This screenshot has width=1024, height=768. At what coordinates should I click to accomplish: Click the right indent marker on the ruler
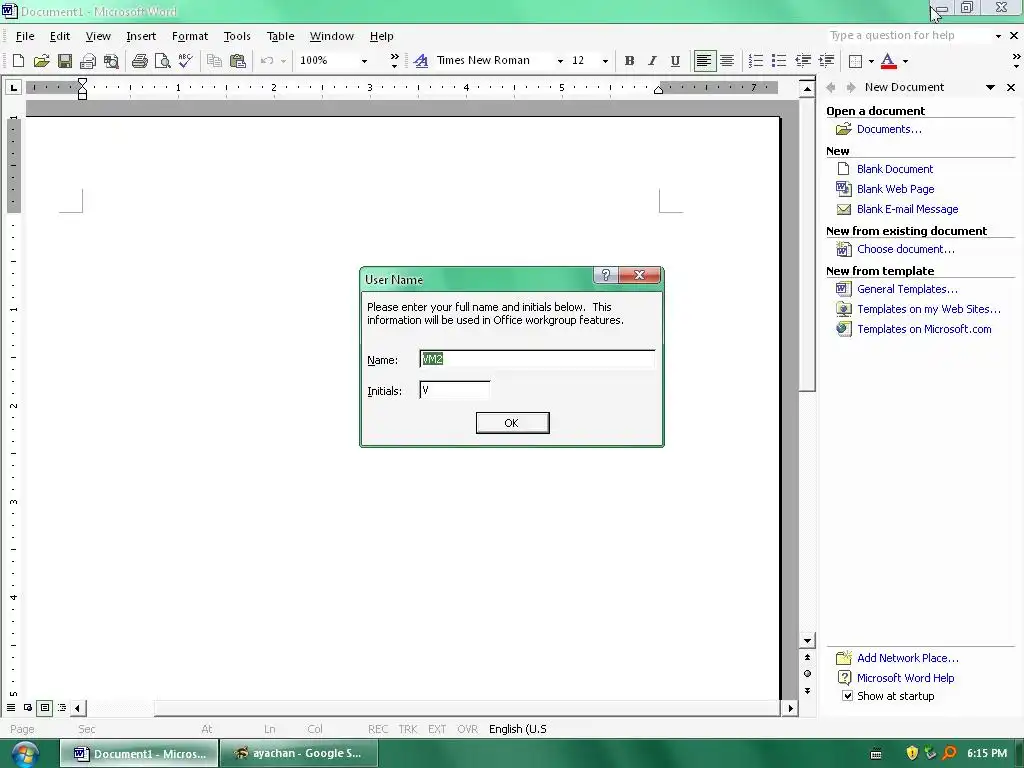[658, 89]
